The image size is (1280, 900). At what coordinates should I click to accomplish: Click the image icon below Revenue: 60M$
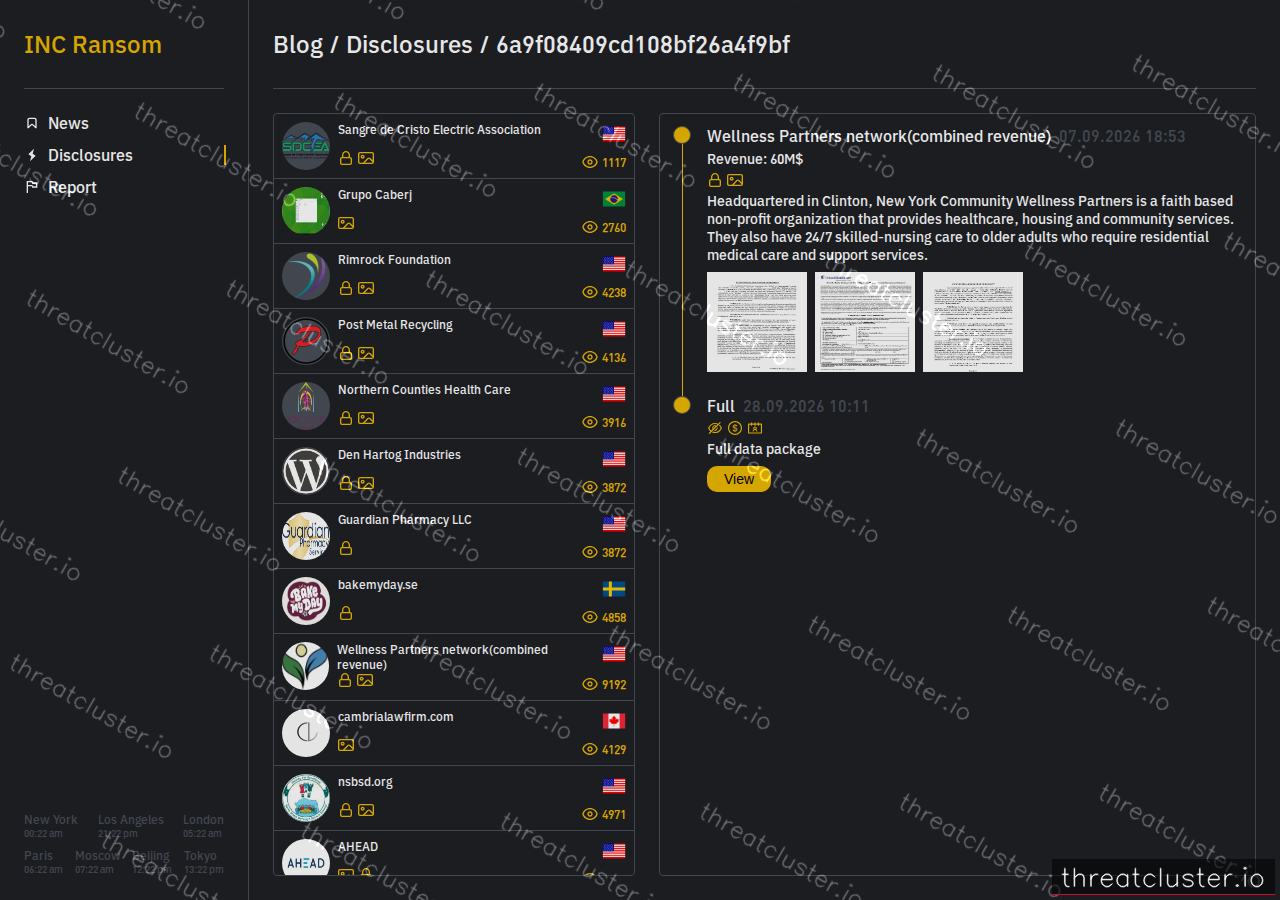point(735,180)
